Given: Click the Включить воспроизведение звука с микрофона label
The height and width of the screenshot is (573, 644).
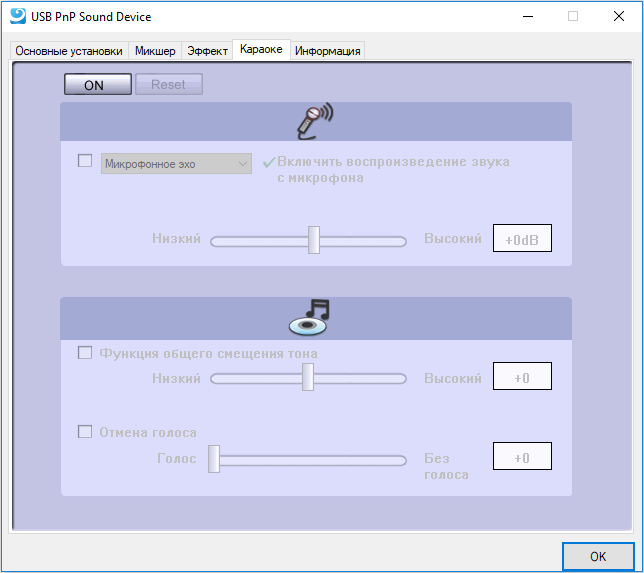Looking at the screenshot, I should [393, 170].
